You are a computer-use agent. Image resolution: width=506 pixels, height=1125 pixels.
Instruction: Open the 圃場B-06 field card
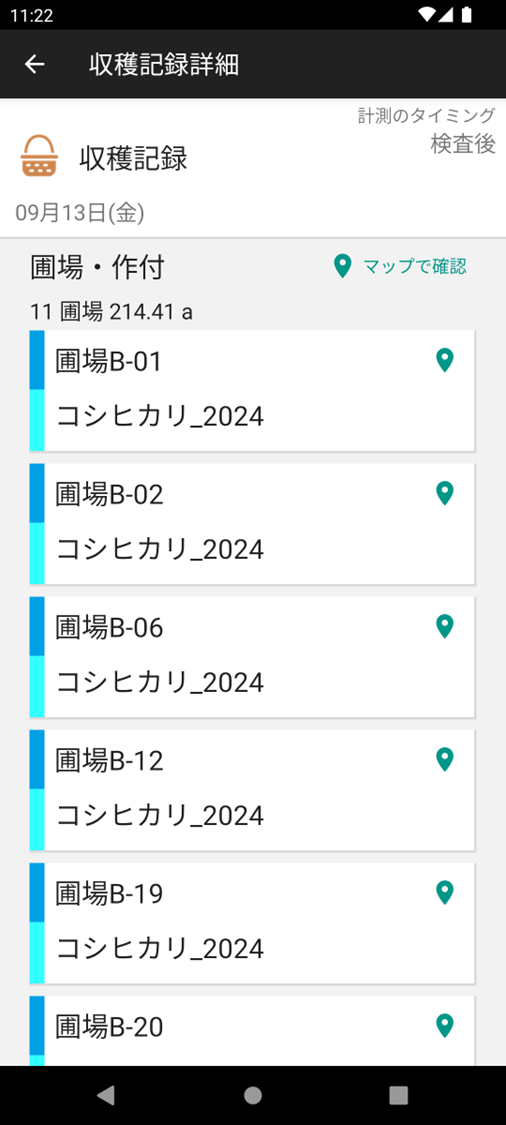(x=252, y=656)
